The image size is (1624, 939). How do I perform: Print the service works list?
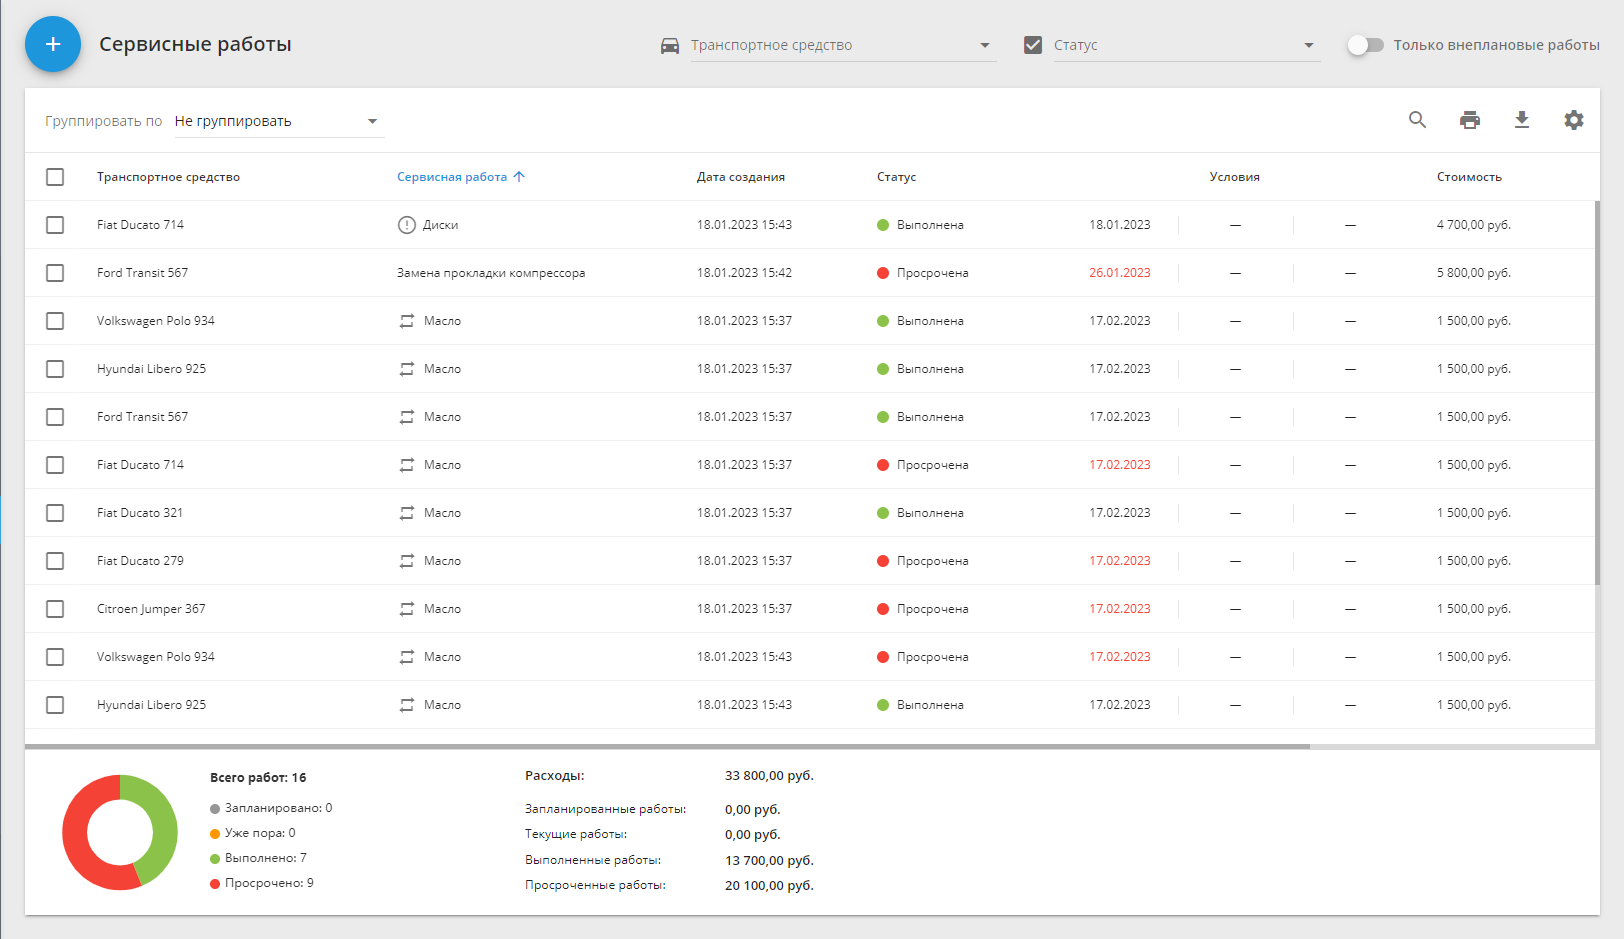[1469, 120]
